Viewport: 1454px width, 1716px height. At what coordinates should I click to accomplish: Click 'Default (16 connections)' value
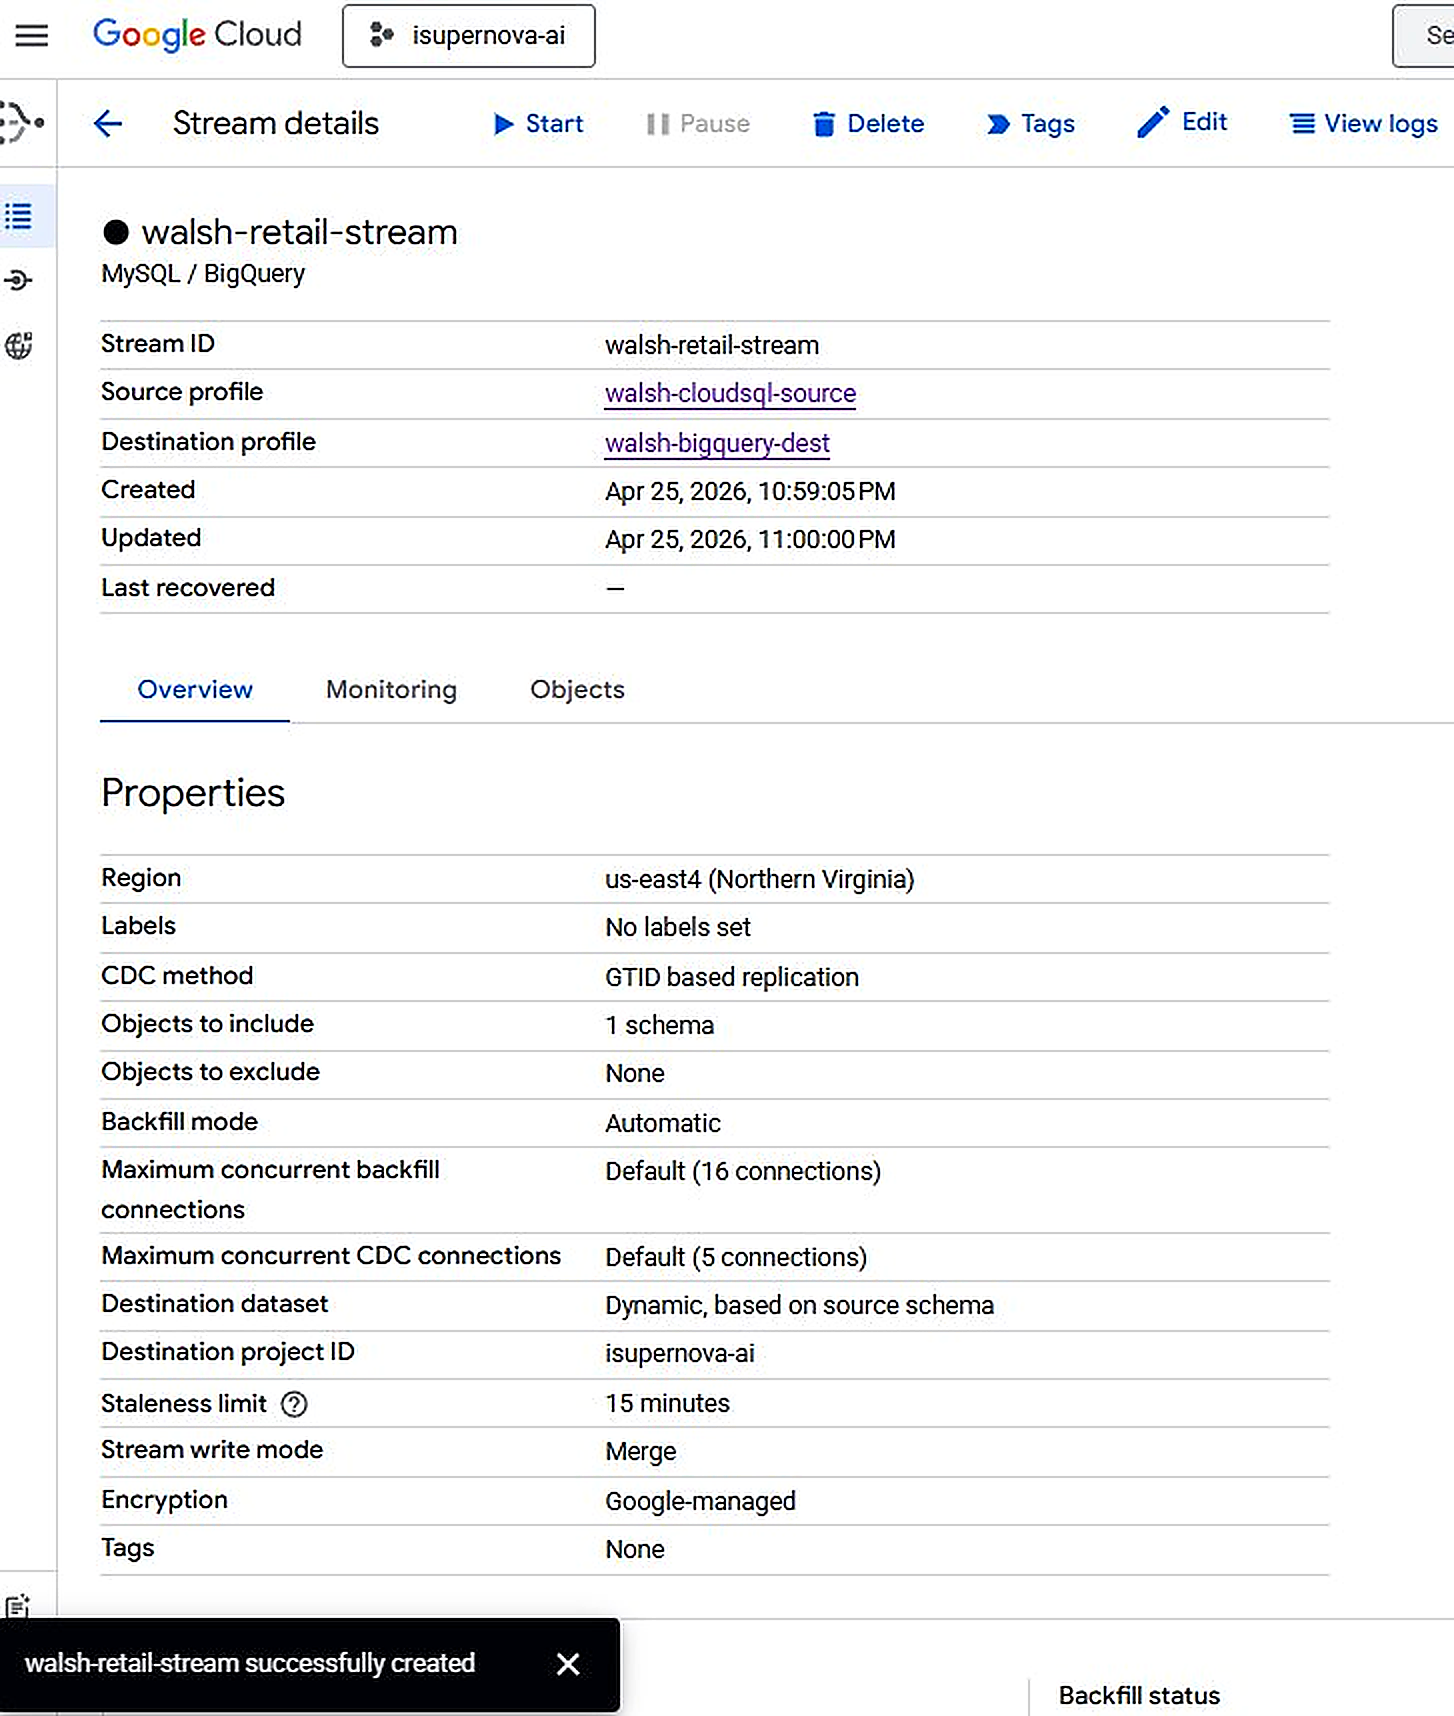point(743,1171)
